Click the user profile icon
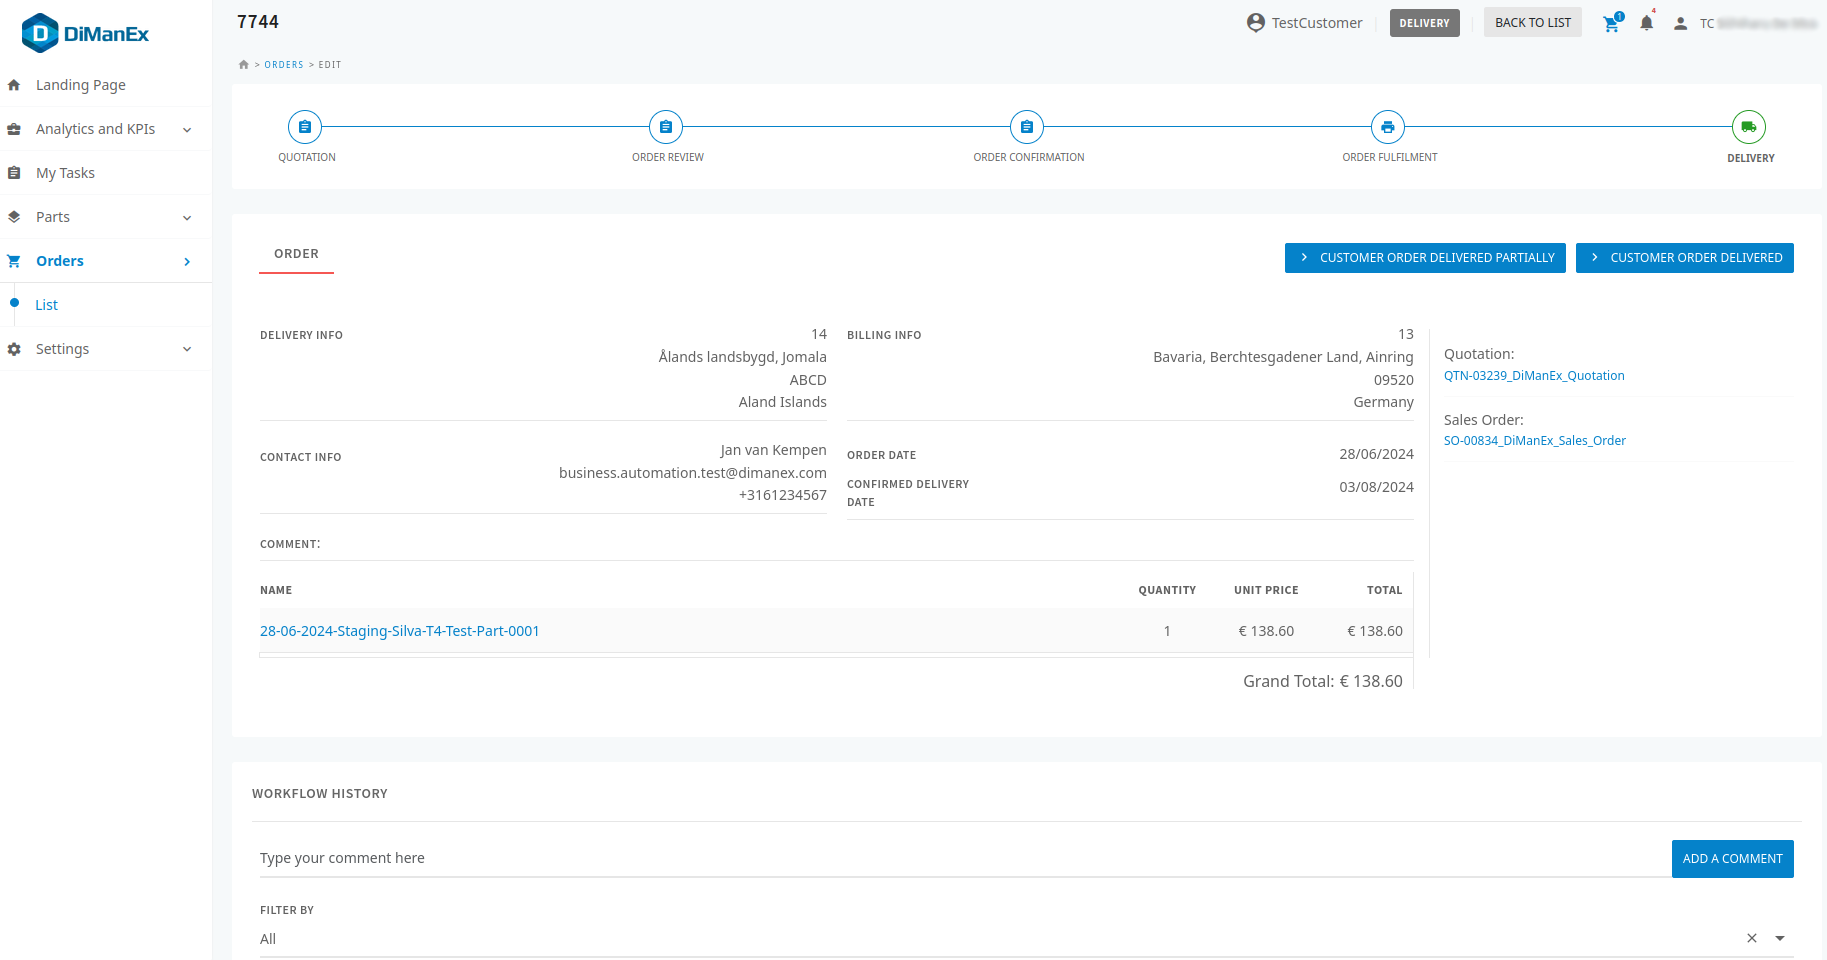The height and width of the screenshot is (960, 1827). click(1681, 23)
